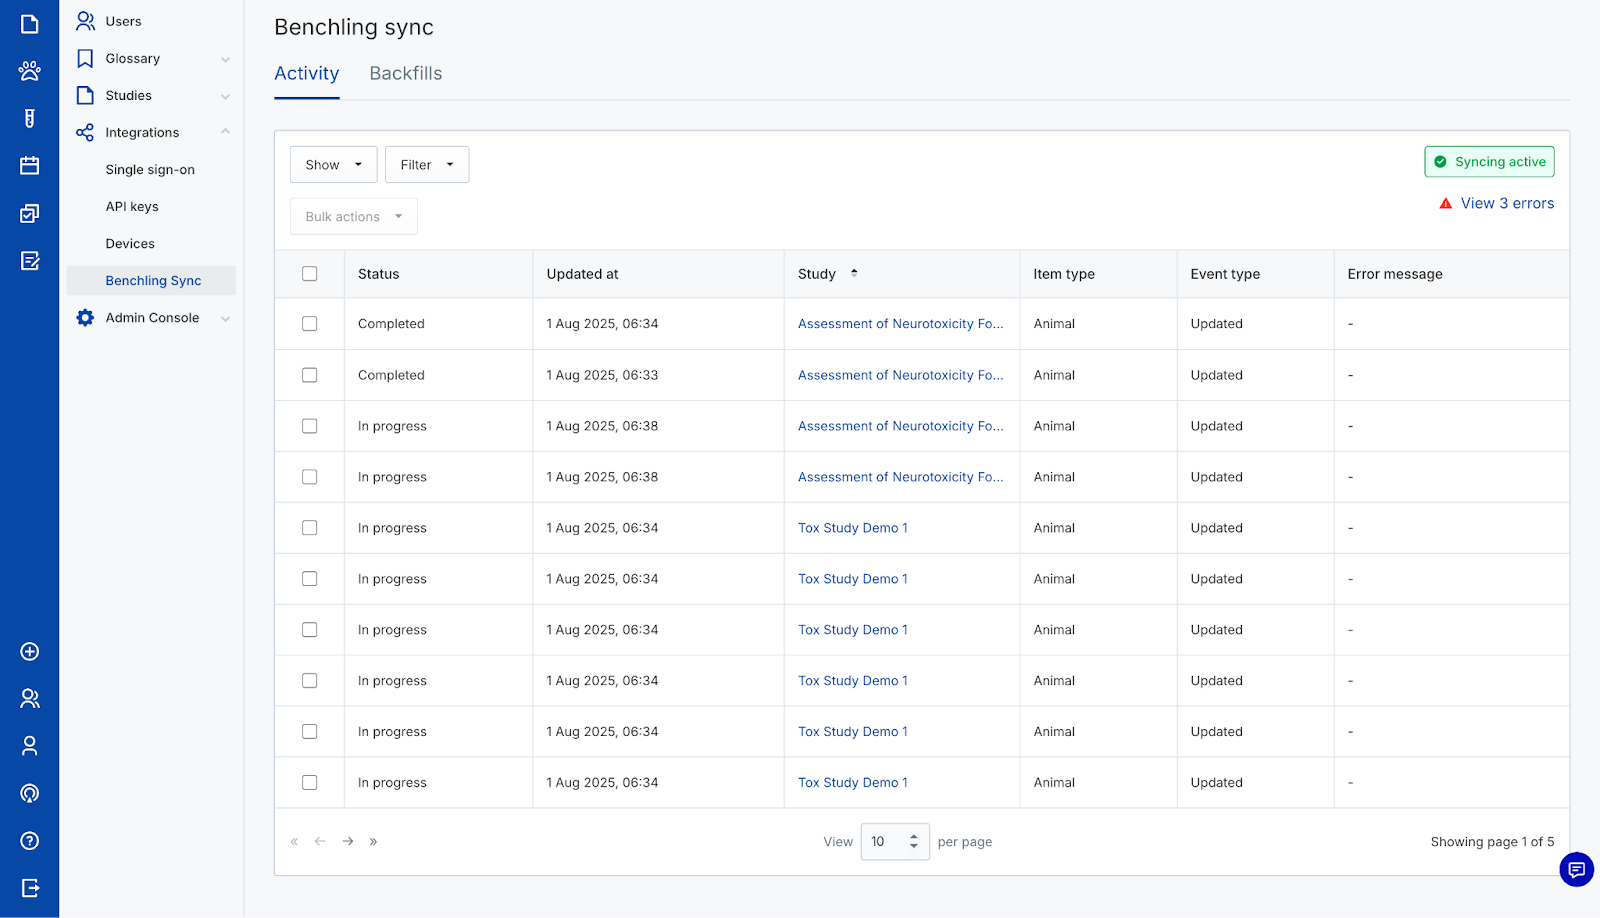Jump to last page with double arrow
This screenshot has width=1600, height=918.
[x=373, y=842]
